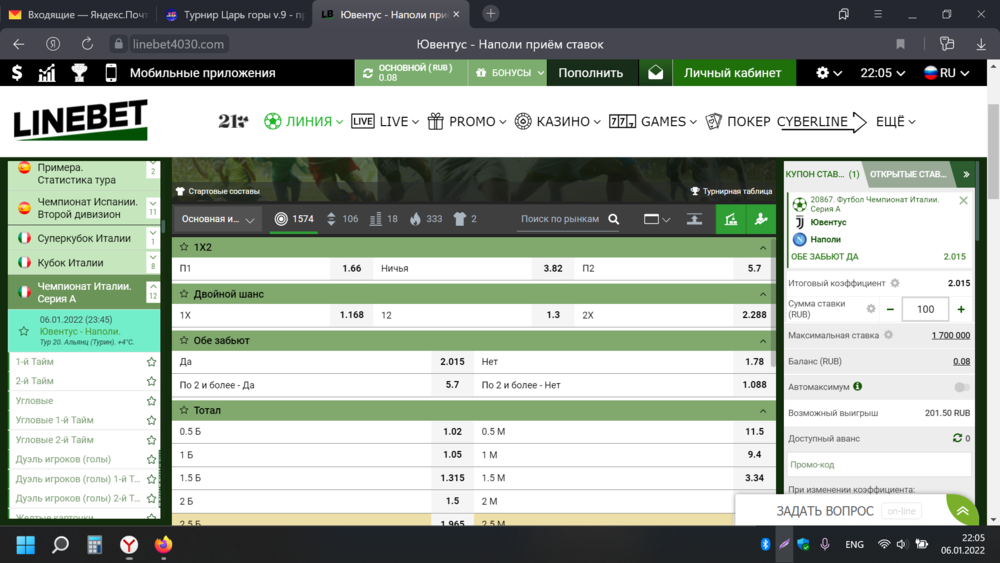Collapse Чемпионат Италии Серия А
The height and width of the screenshot is (563, 1000).
click(152, 292)
